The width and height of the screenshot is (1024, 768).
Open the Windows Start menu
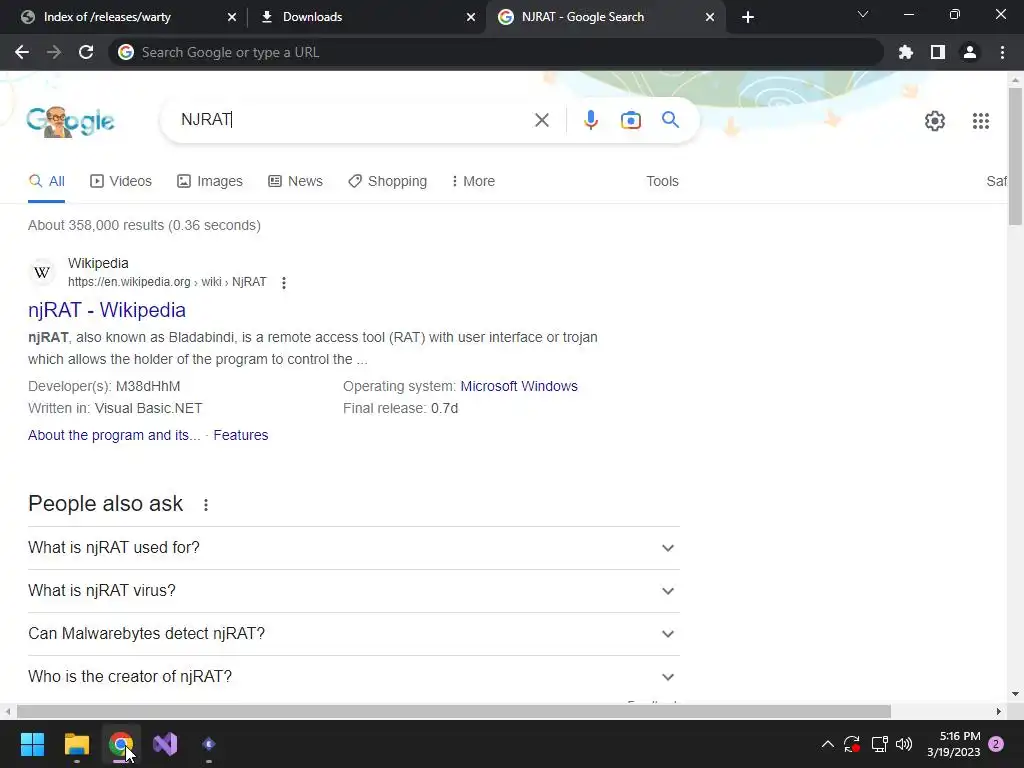tap(32, 744)
